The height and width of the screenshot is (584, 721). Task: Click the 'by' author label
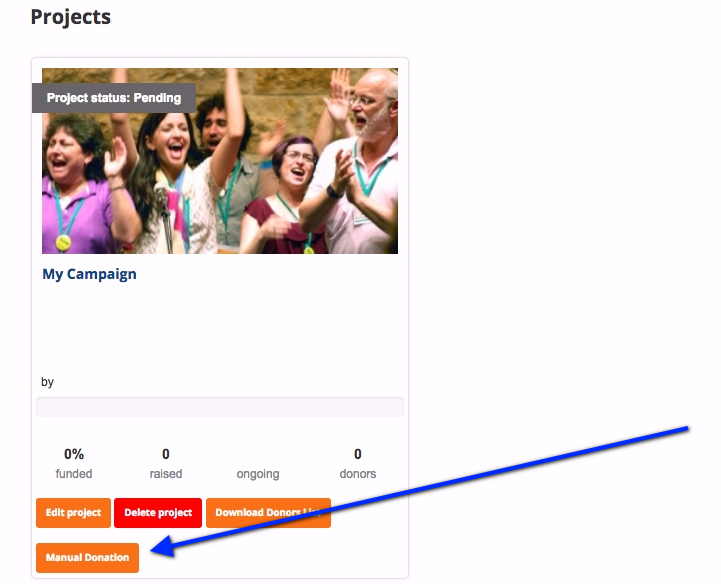(47, 382)
